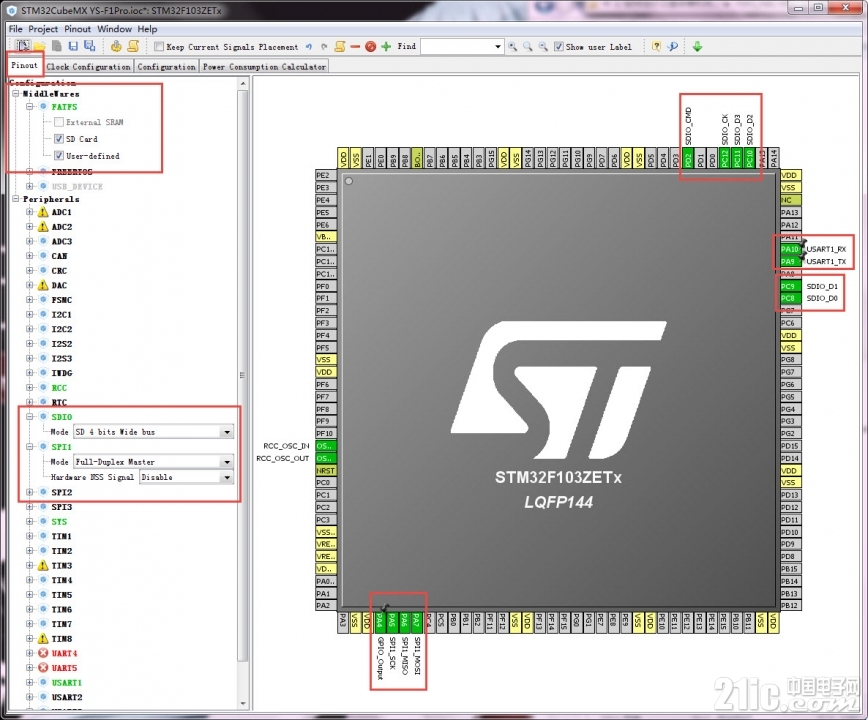This screenshot has height=720, width=868.
Task: Select the TIM8 peripheral in tree
Action: [x=61, y=639]
